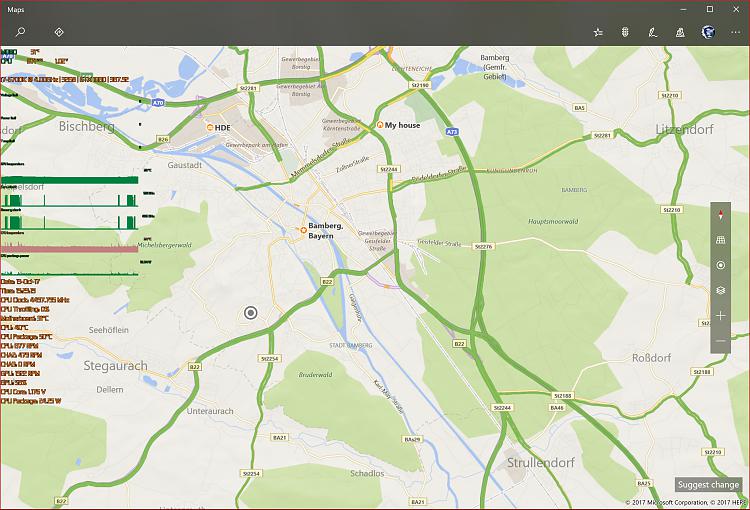Click the Schadlos place label
Viewport: 750px width, 510px height.
click(x=367, y=473)
